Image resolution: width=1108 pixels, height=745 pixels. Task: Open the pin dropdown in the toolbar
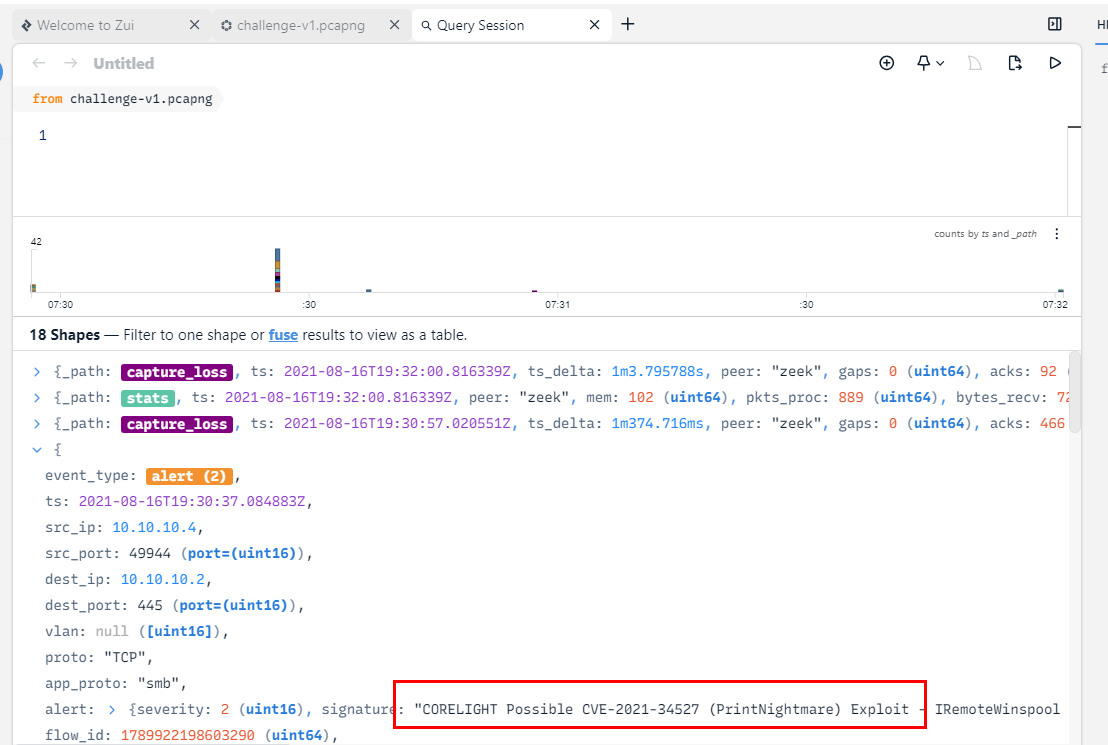tap(930, 63)
